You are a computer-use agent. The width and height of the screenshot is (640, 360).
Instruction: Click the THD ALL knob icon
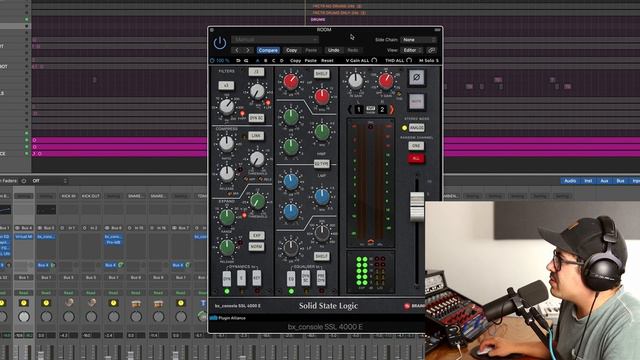(x=409, y=60)
